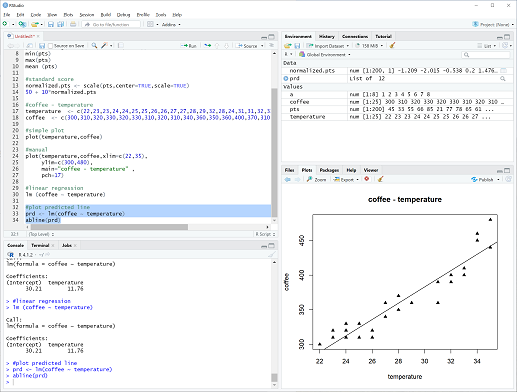Open the List view mode dropdown
Image resolution: width=517 pixels, height=392 pixels.
[x=487, y=46]
